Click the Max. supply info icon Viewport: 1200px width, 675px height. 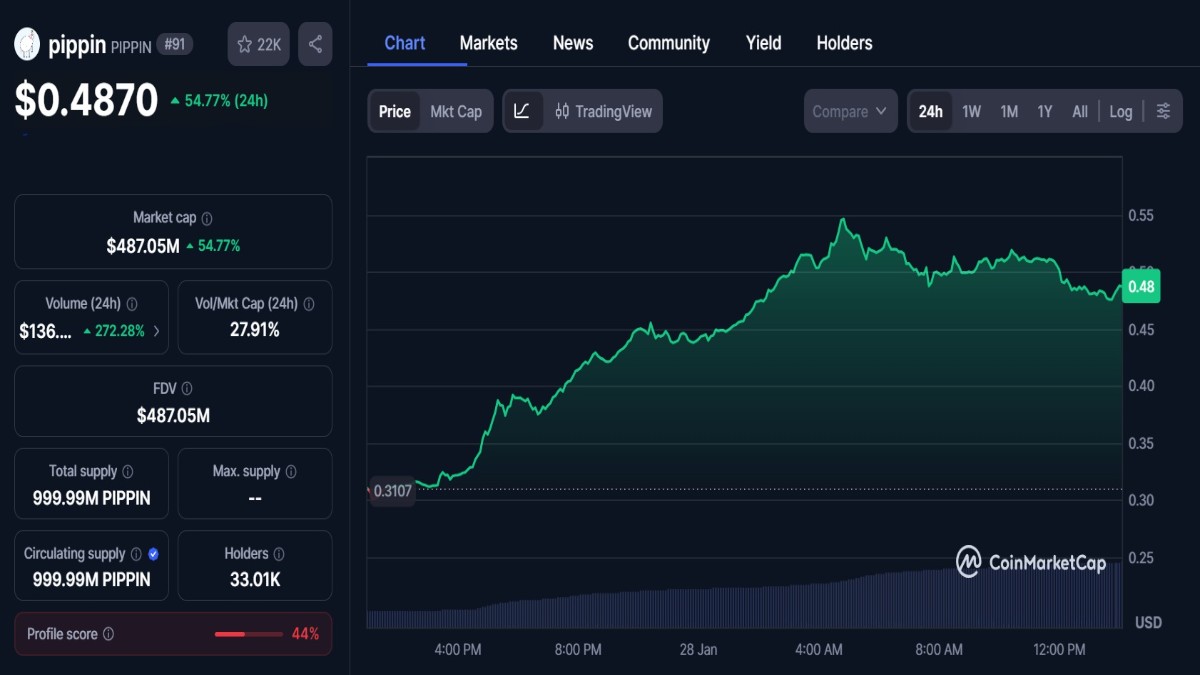coord(290,471)
